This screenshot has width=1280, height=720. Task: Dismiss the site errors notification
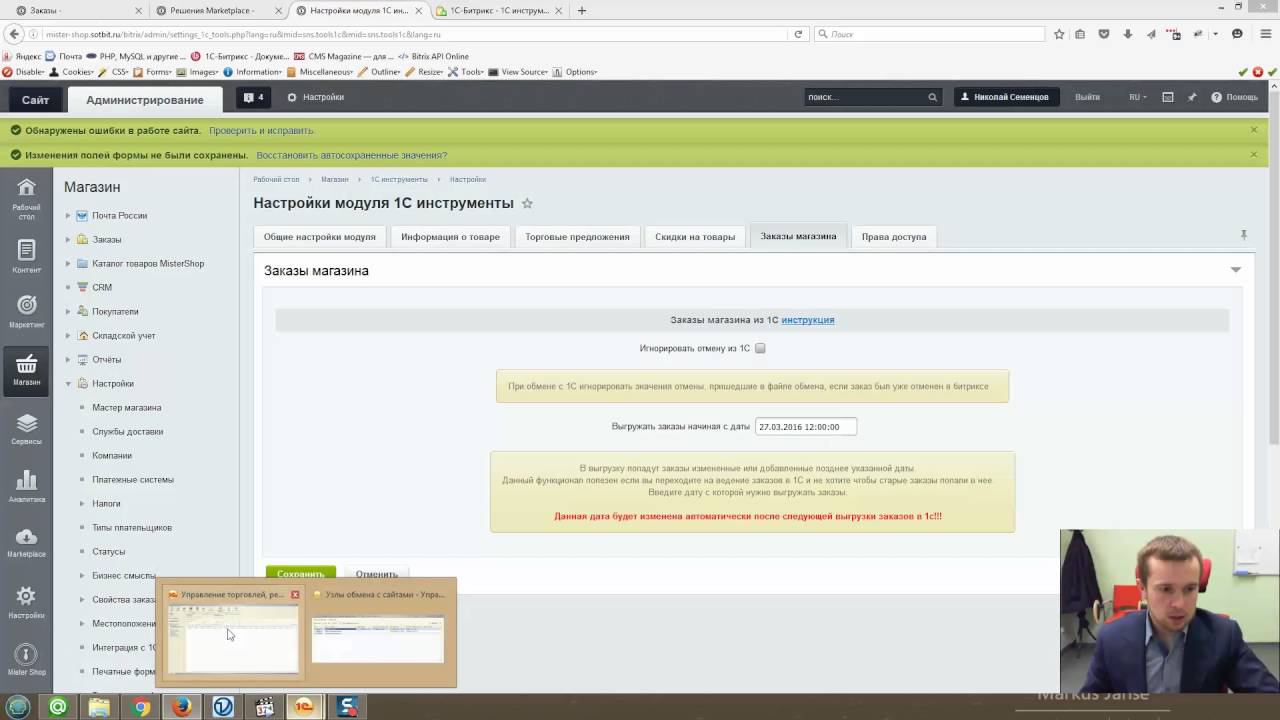(x=1254, y=130)
